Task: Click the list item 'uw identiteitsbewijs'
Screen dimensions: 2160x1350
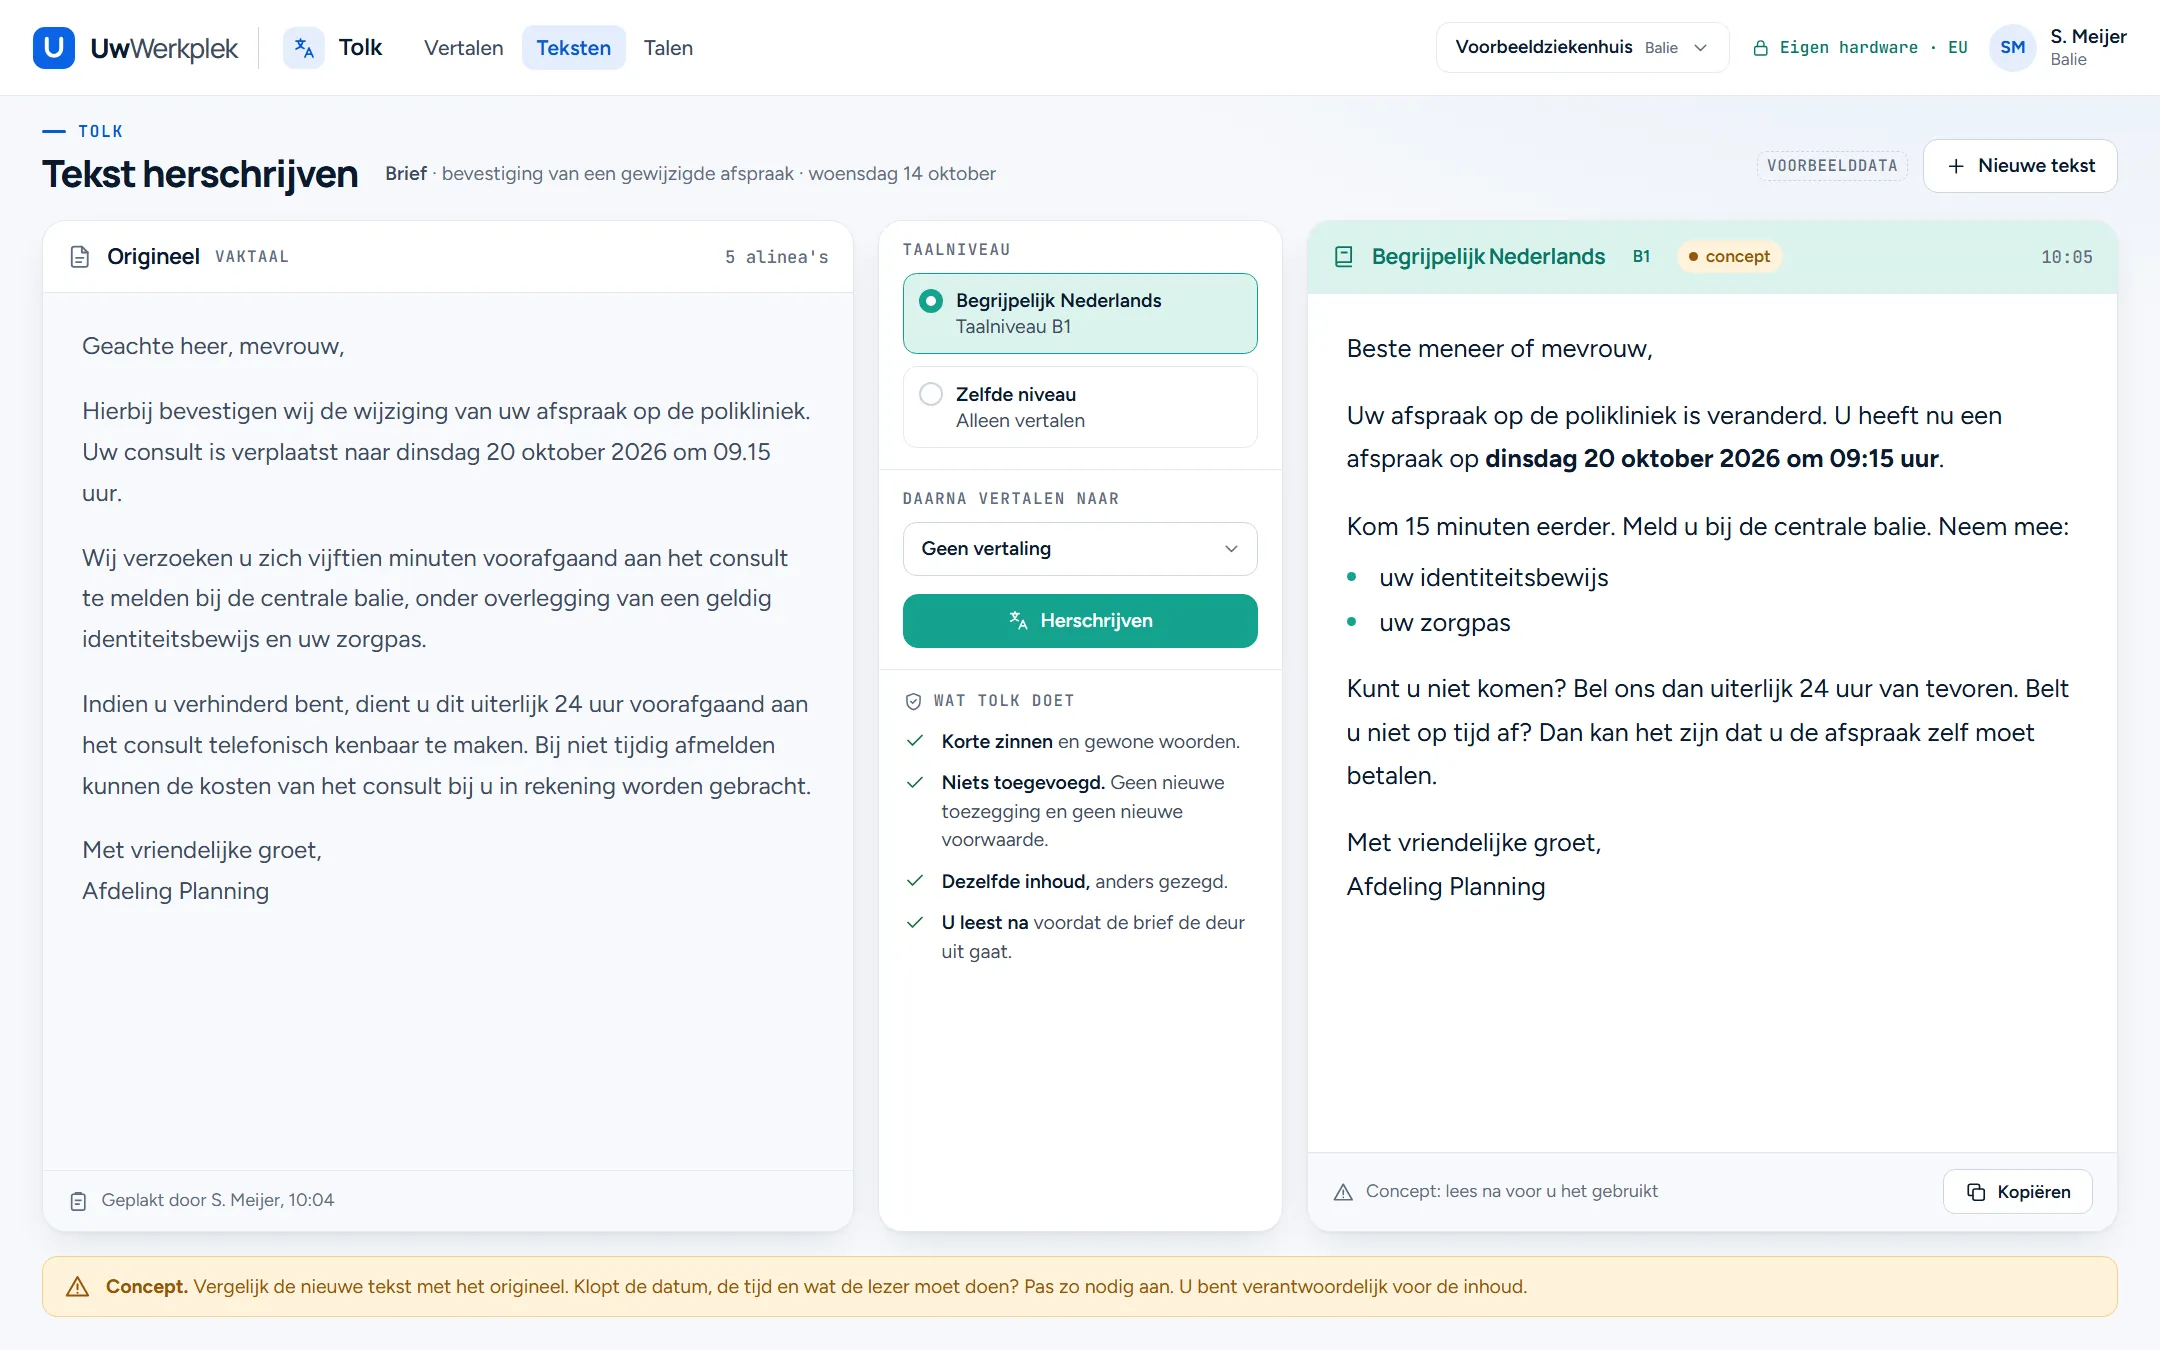Action: click(1493, 578)
